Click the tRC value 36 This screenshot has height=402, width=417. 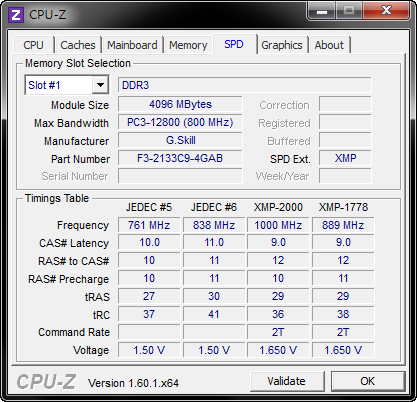[278, 314]
